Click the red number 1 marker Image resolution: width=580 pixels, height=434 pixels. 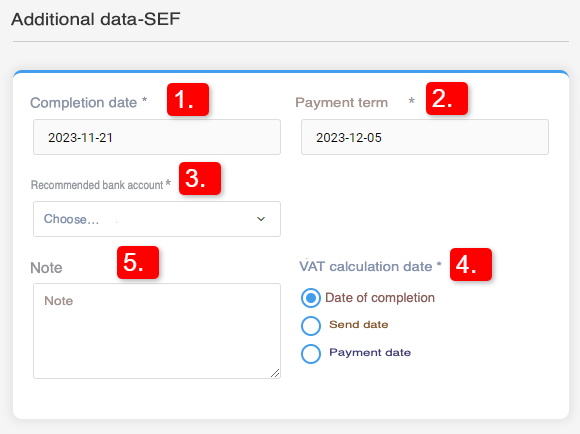click(x=188, y=100)
